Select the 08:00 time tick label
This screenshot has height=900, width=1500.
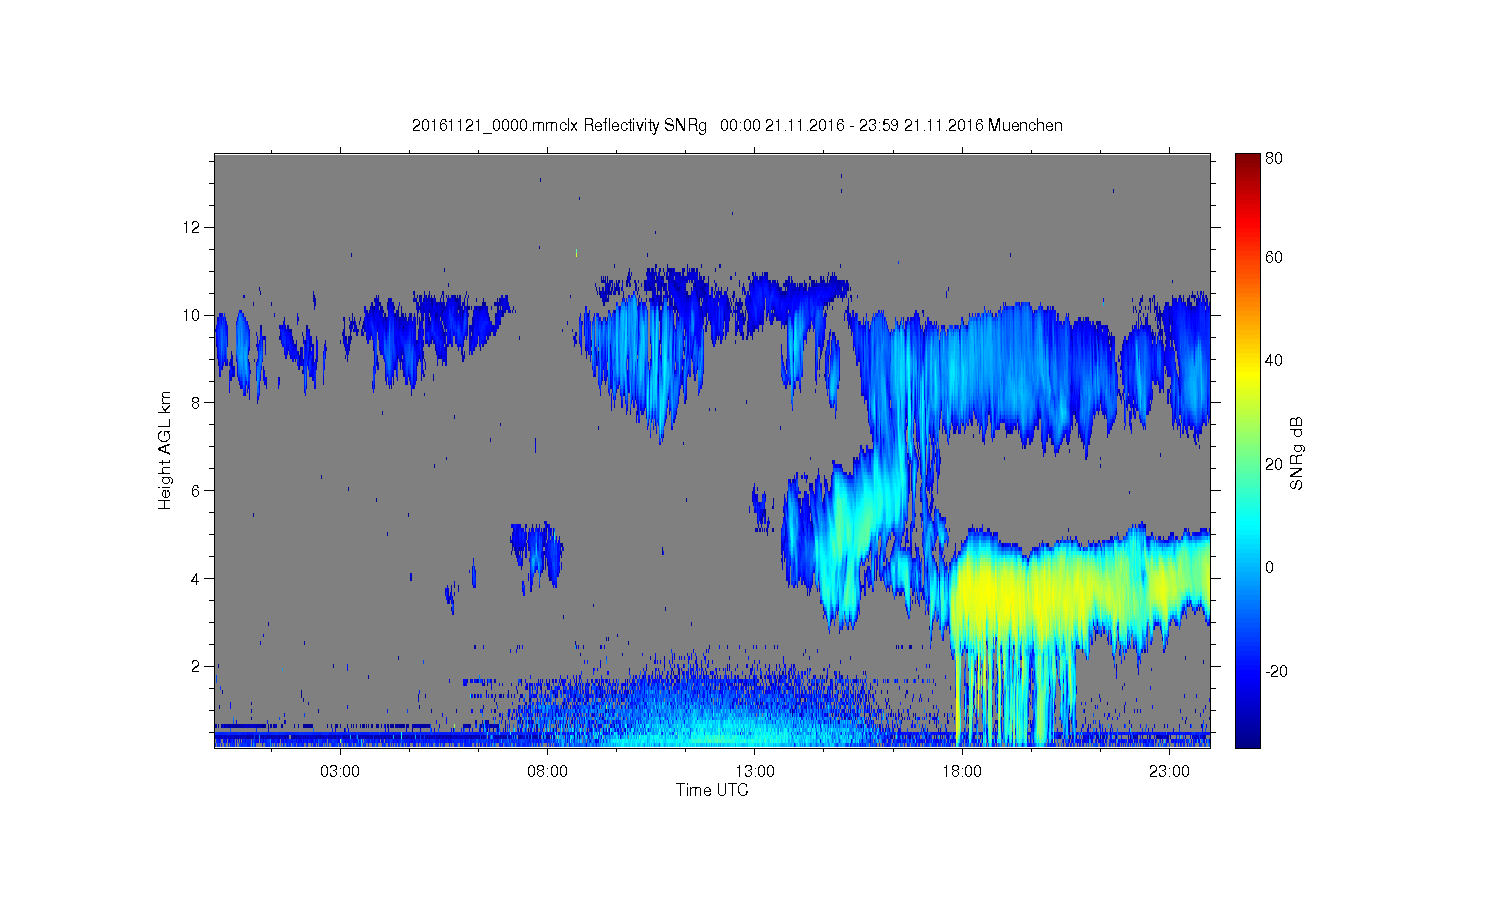pyautogui.click(x=548, y=772)
